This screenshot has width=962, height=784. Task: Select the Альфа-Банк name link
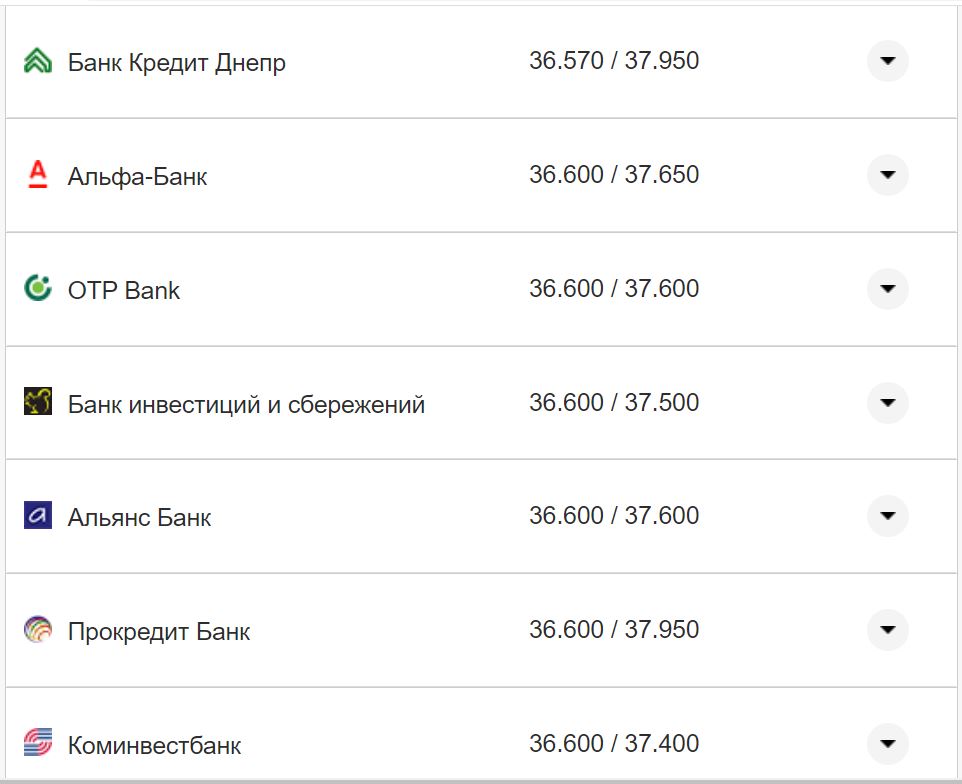coord(136,176)
